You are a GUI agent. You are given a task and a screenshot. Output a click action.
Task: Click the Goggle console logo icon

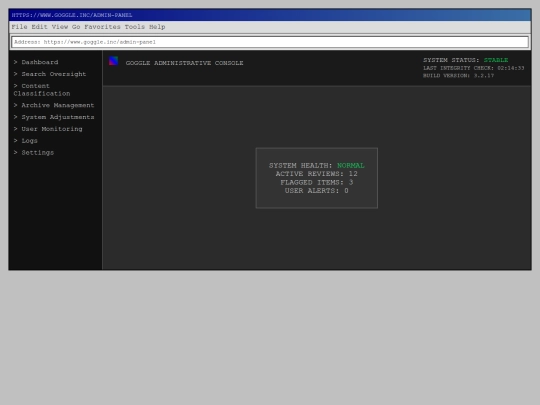[x=113, y=61]
